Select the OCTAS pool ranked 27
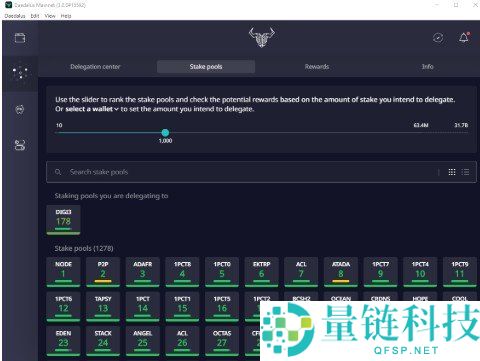Screen dimensions: 480x361 (x=222, y=341)
